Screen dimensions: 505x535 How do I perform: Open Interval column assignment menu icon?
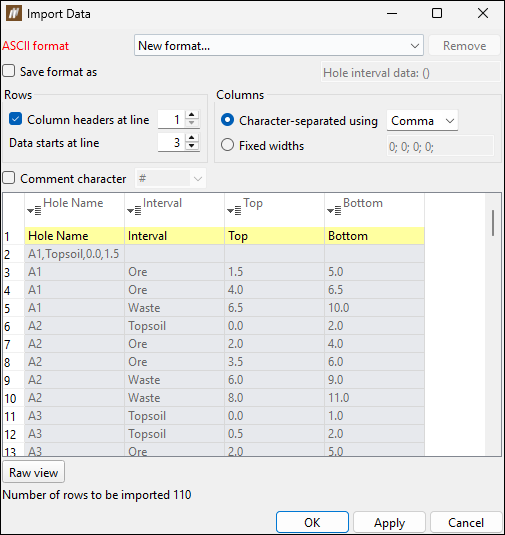[134, 211]
